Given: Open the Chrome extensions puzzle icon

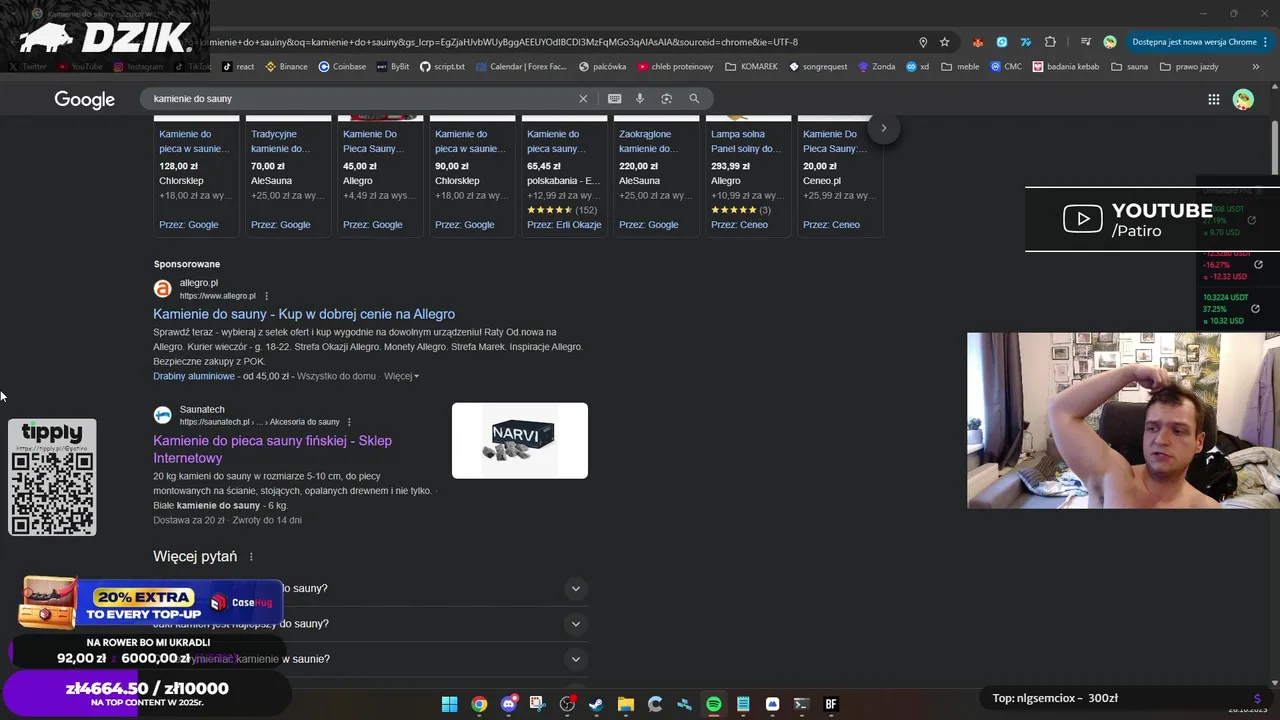Looking at the screenshot, I should [1050, 42].
